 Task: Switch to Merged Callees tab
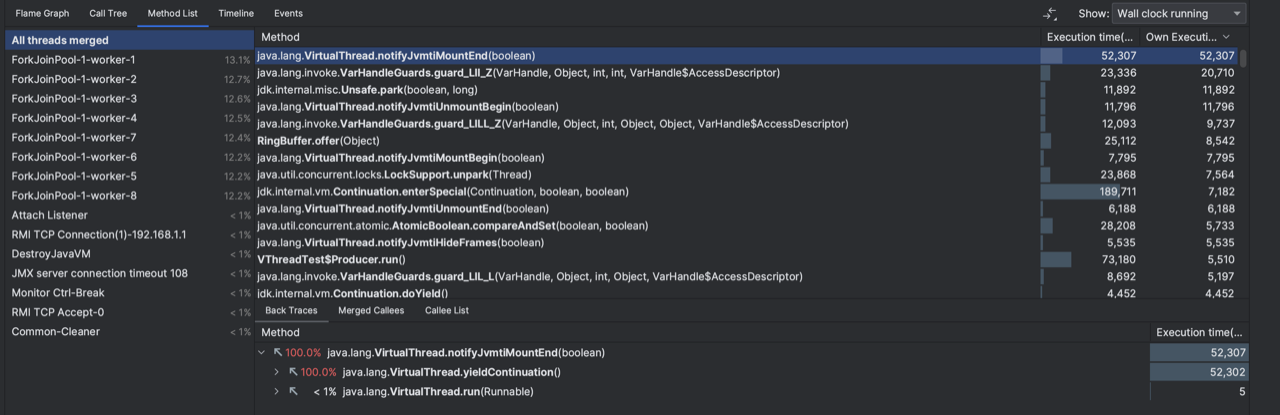pos(371,311)
